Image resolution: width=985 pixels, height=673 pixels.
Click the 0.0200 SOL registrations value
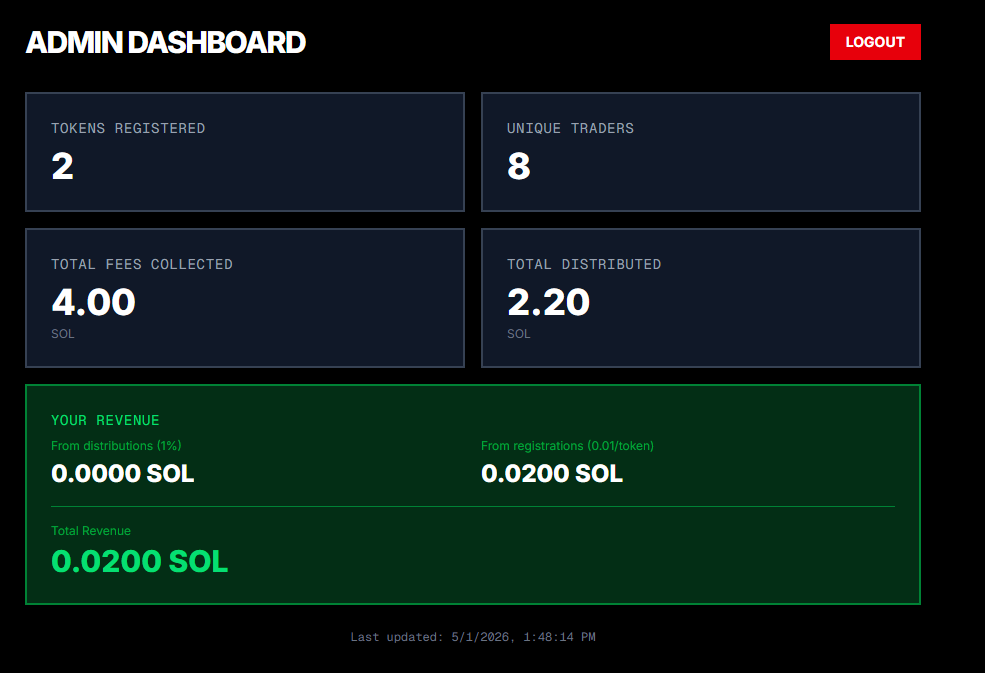(x=552, y=473)
